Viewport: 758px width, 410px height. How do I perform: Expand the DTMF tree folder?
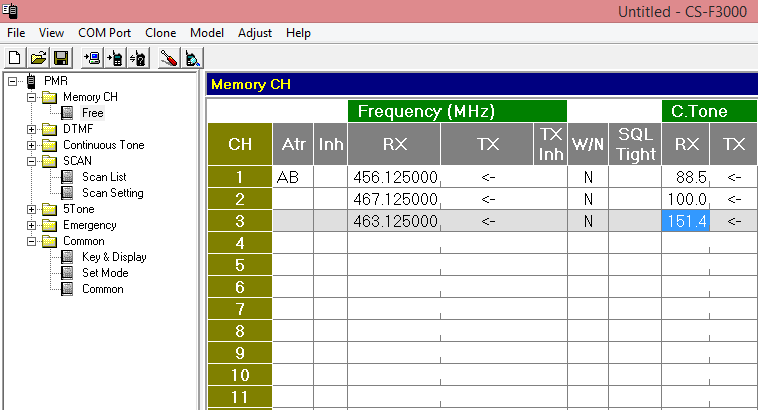[x=31, y=129]
